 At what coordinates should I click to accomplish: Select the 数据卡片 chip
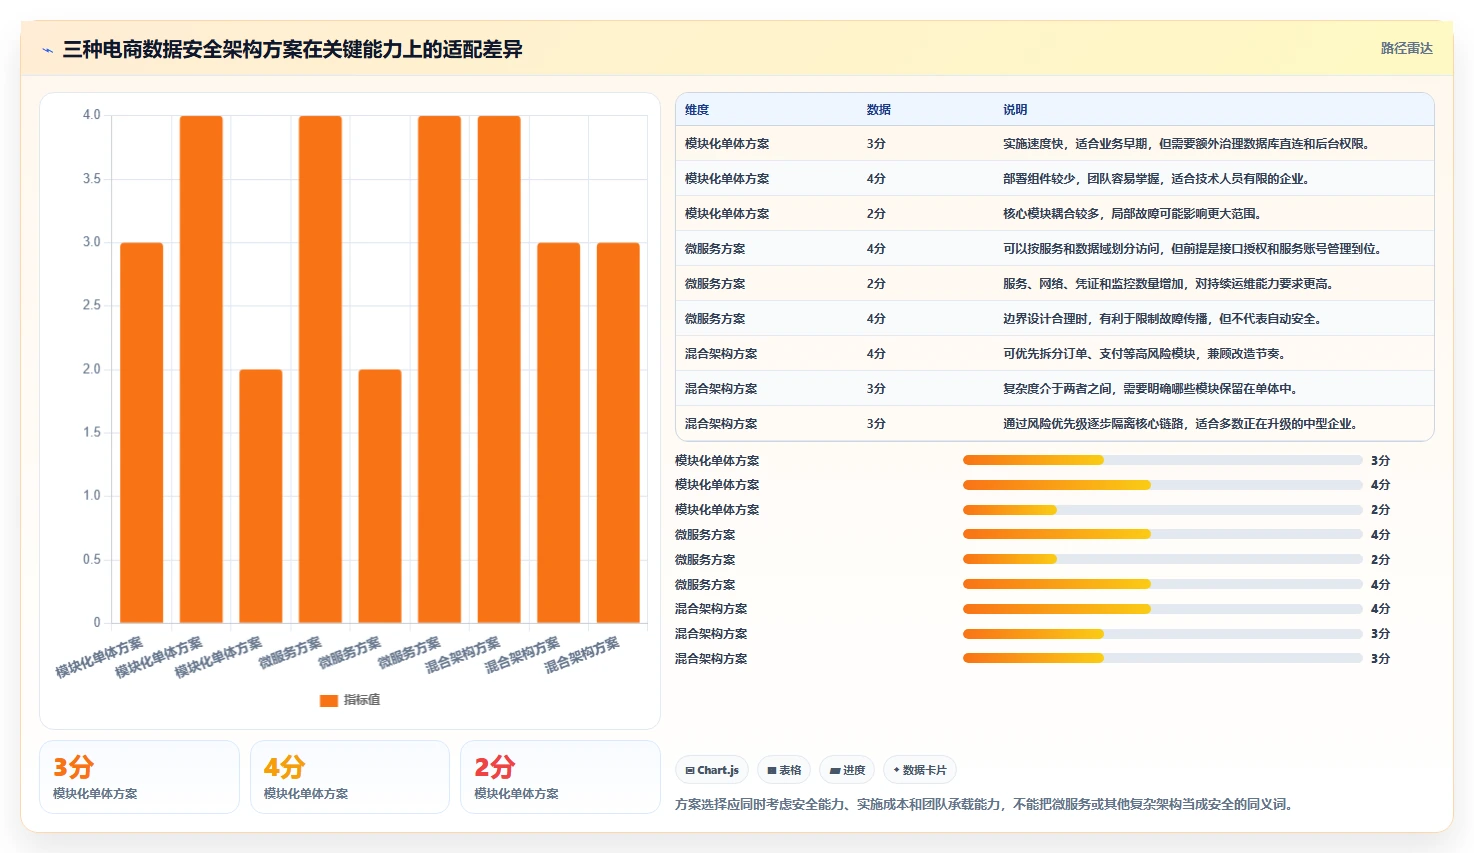coord(920,770)
